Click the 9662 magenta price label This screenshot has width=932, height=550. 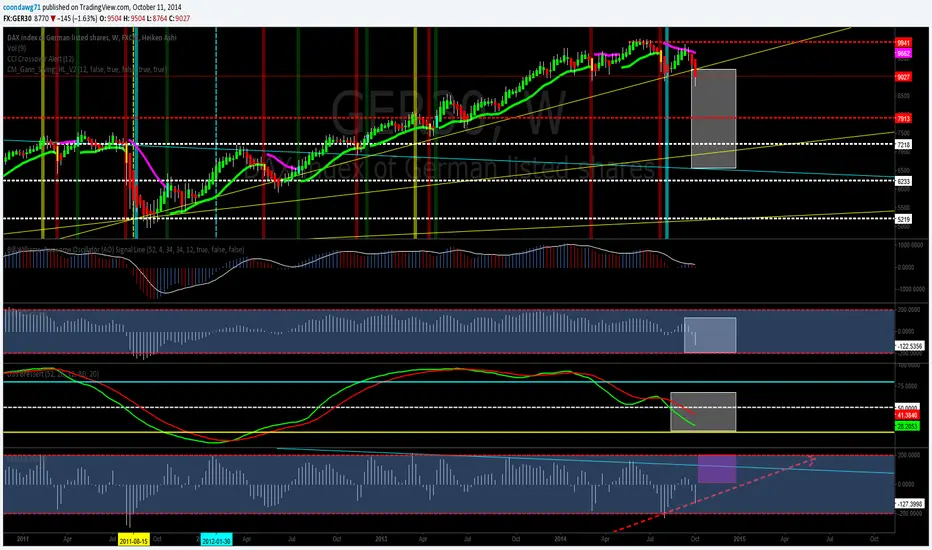[903, 54]
